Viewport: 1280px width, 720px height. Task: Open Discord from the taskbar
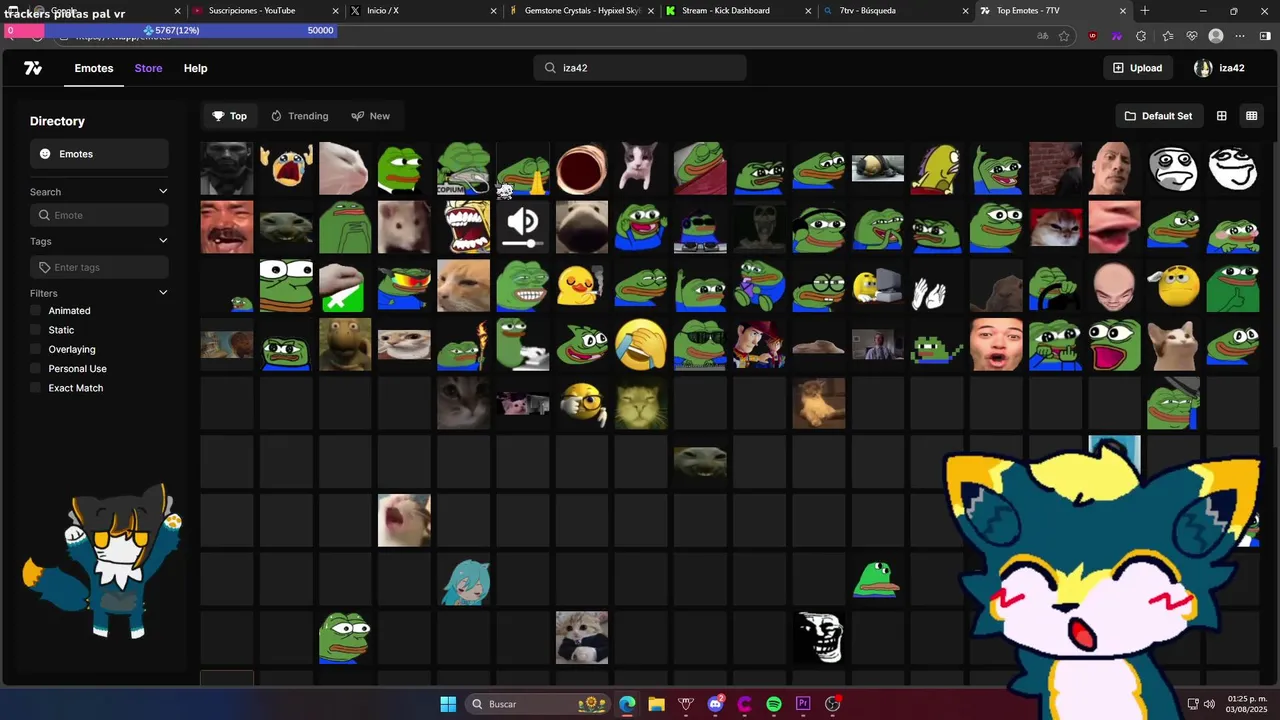715,704
